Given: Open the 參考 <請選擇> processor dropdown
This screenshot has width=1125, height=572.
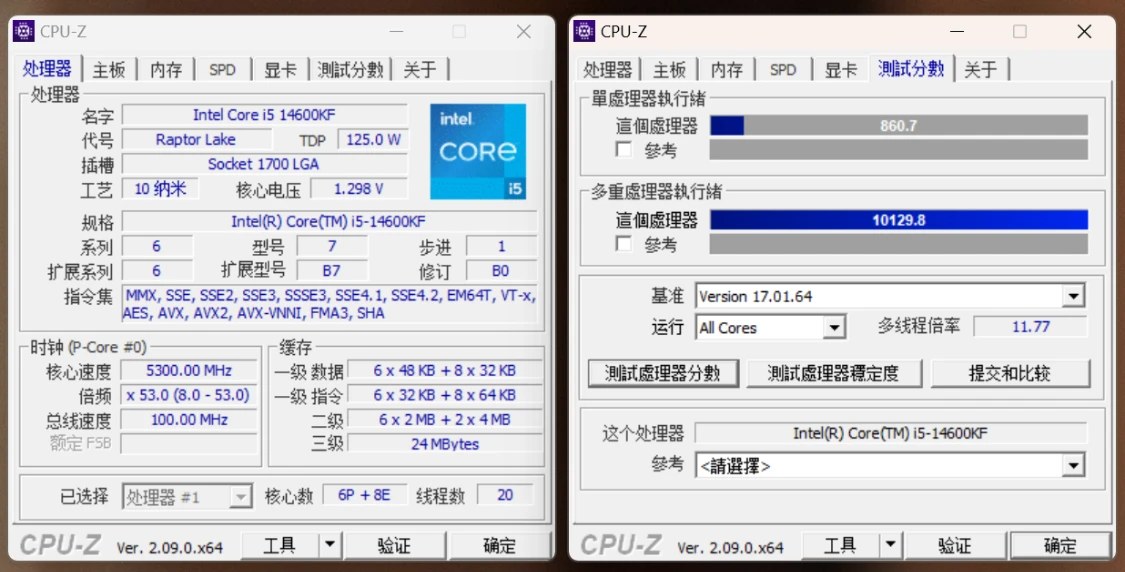Looking at the screenshot, I should (1073, 466).
